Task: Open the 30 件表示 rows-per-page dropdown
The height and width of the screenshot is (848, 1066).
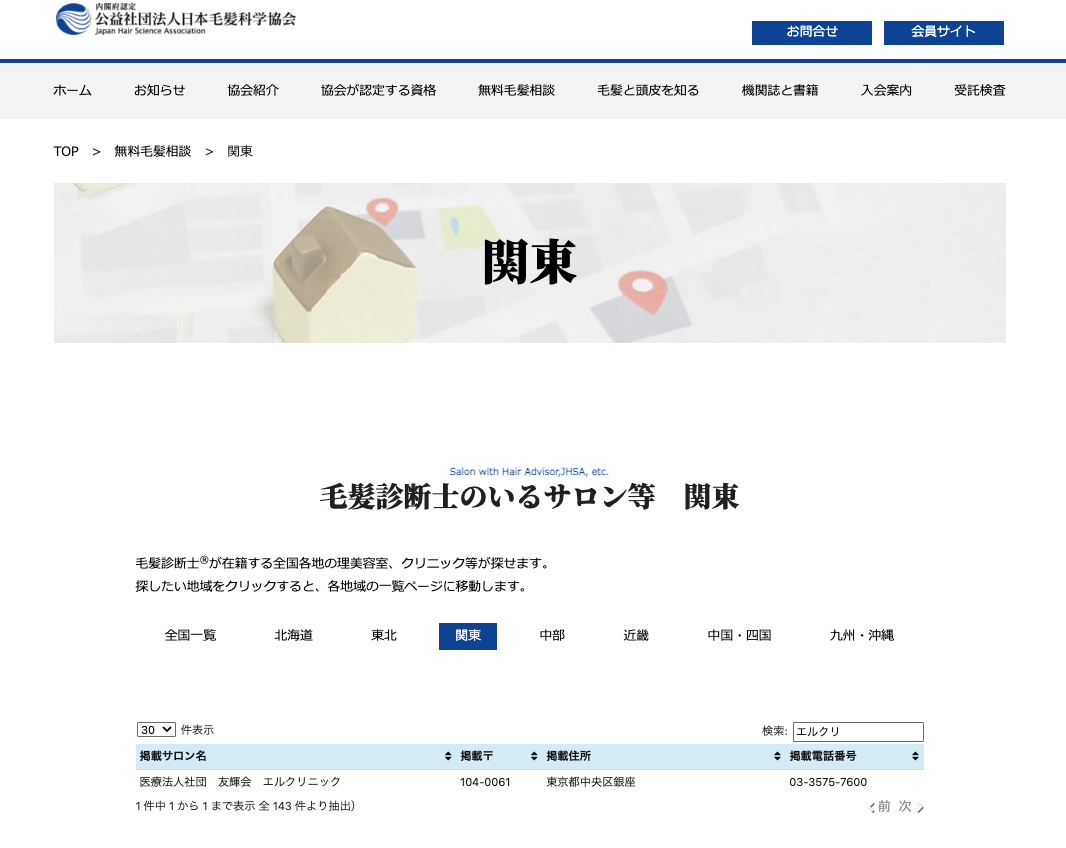Action: coord(156,730)
